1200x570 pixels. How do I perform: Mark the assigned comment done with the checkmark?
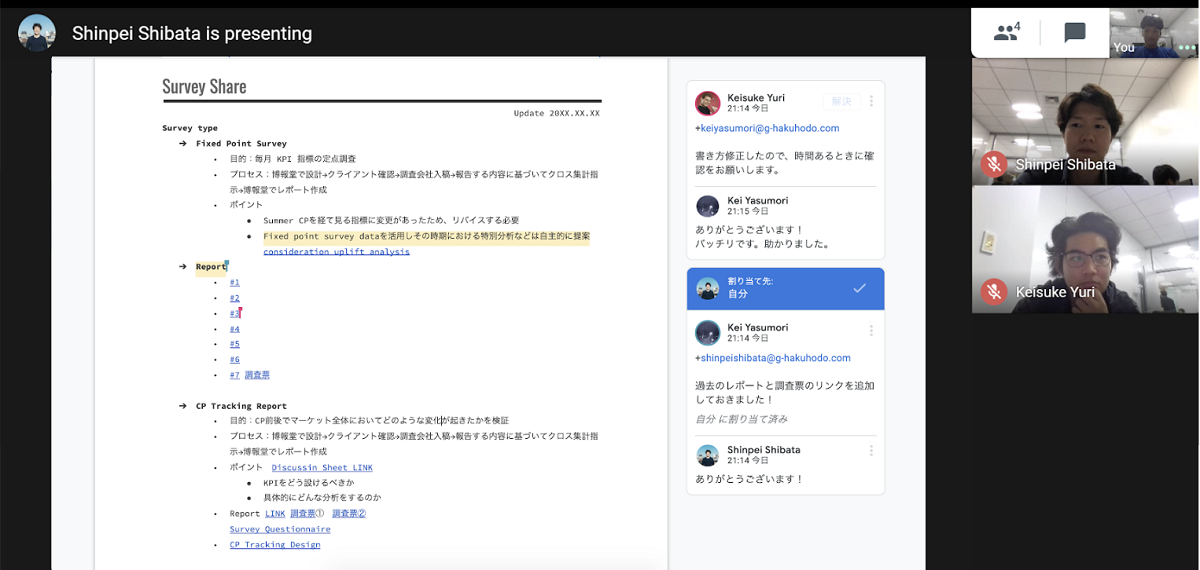(x=859, y=288)
